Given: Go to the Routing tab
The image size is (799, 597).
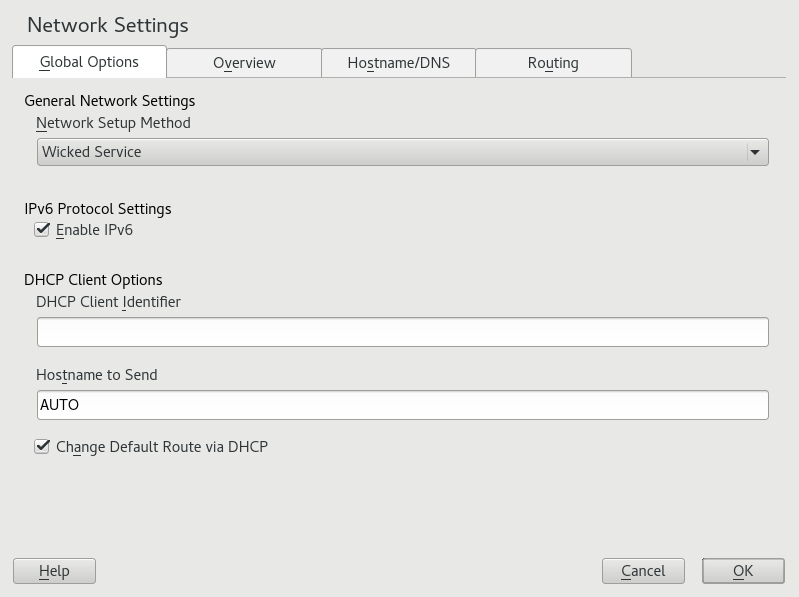Looking at the screenshot, I should click(x=553, y=63).
